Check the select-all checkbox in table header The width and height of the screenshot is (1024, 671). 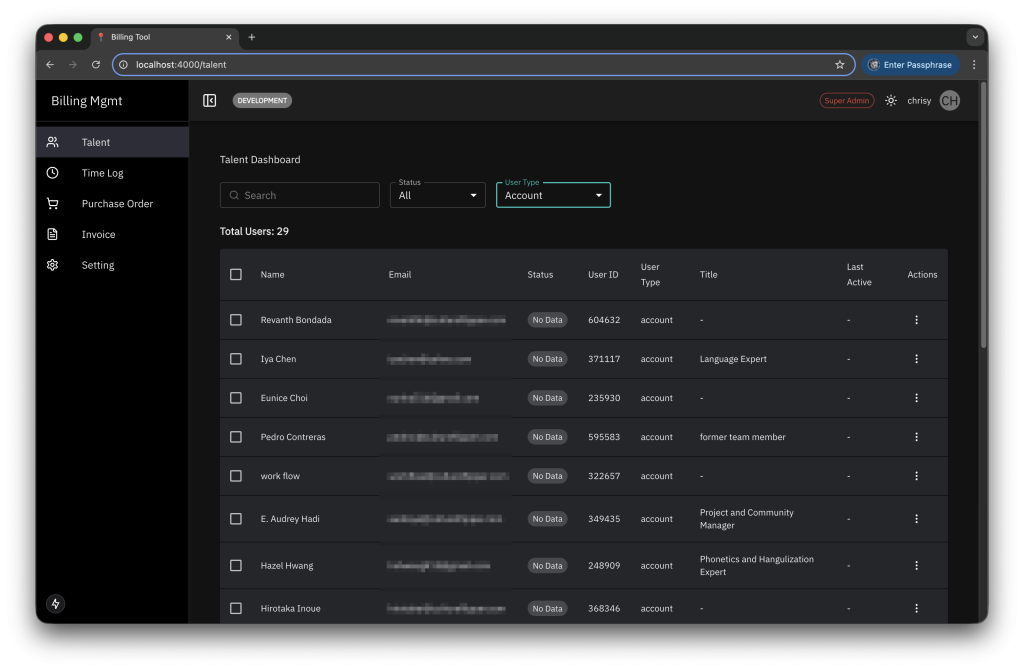point(236,274)
